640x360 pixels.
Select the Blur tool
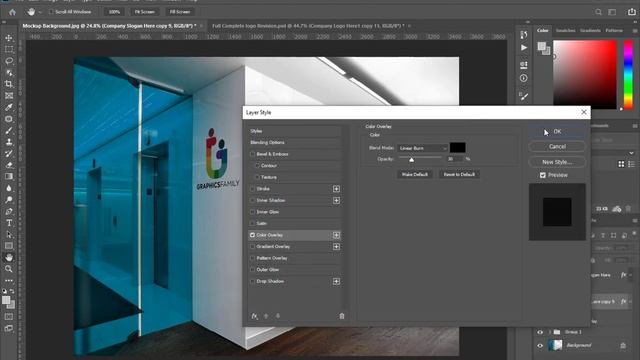pyautogui.click(x=9, y=188)
